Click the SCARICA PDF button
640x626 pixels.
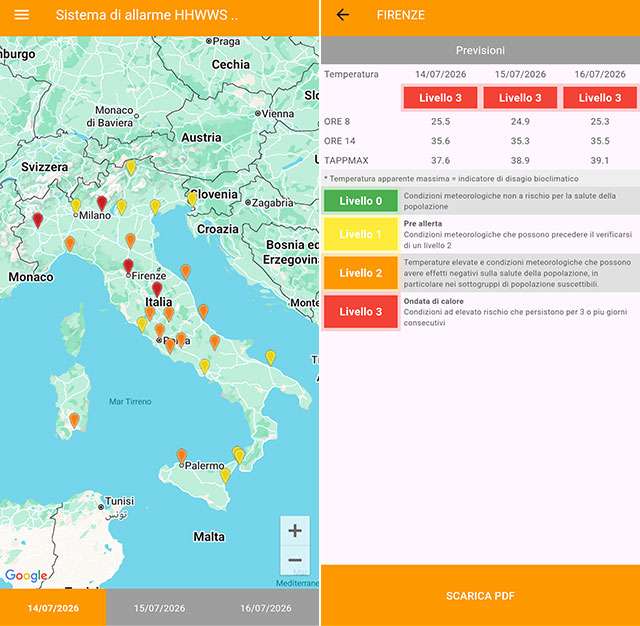480,596
